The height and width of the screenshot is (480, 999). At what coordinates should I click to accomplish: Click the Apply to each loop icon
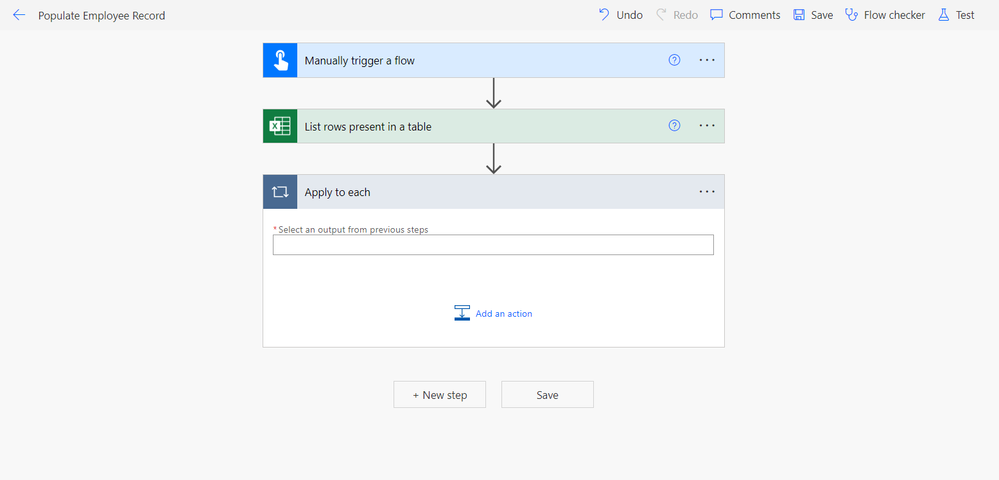pyautogui.click(x=280, y=192)
